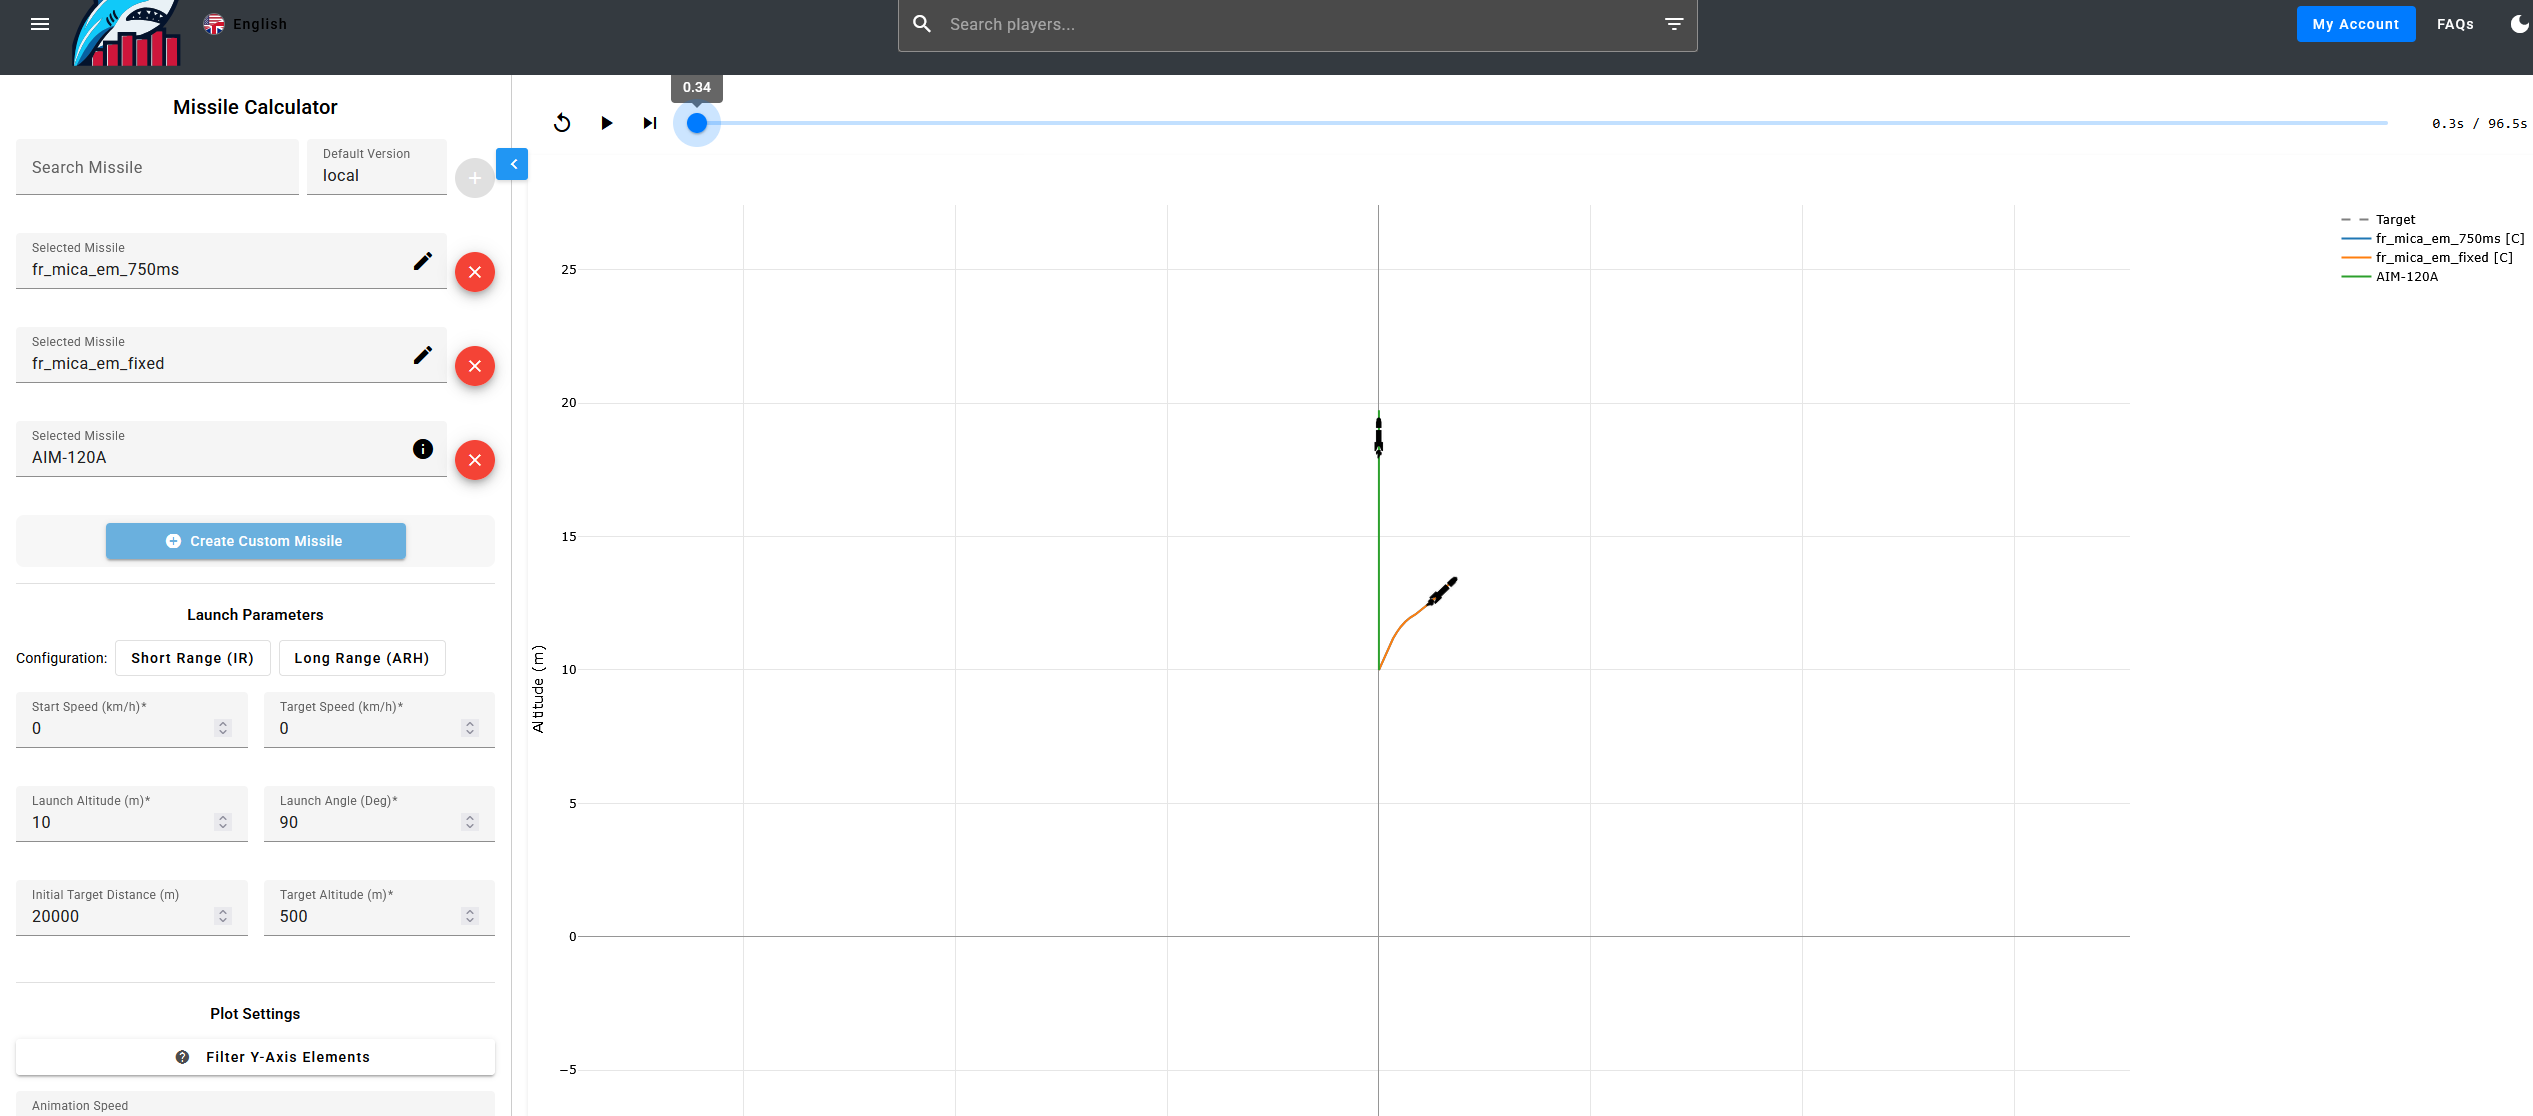Click the mica missile marker on plot
Viewport: 2533px width, 1116px height.
point(1442,591)
